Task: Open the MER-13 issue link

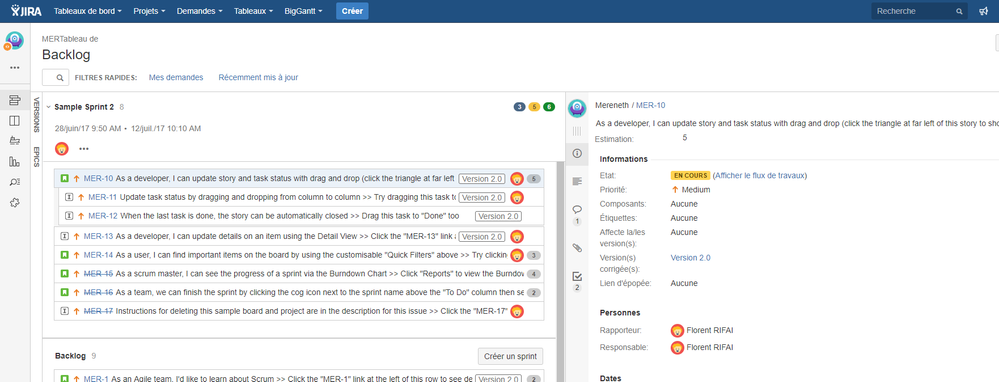Action: pyautogui.click(x=98, y=236)
